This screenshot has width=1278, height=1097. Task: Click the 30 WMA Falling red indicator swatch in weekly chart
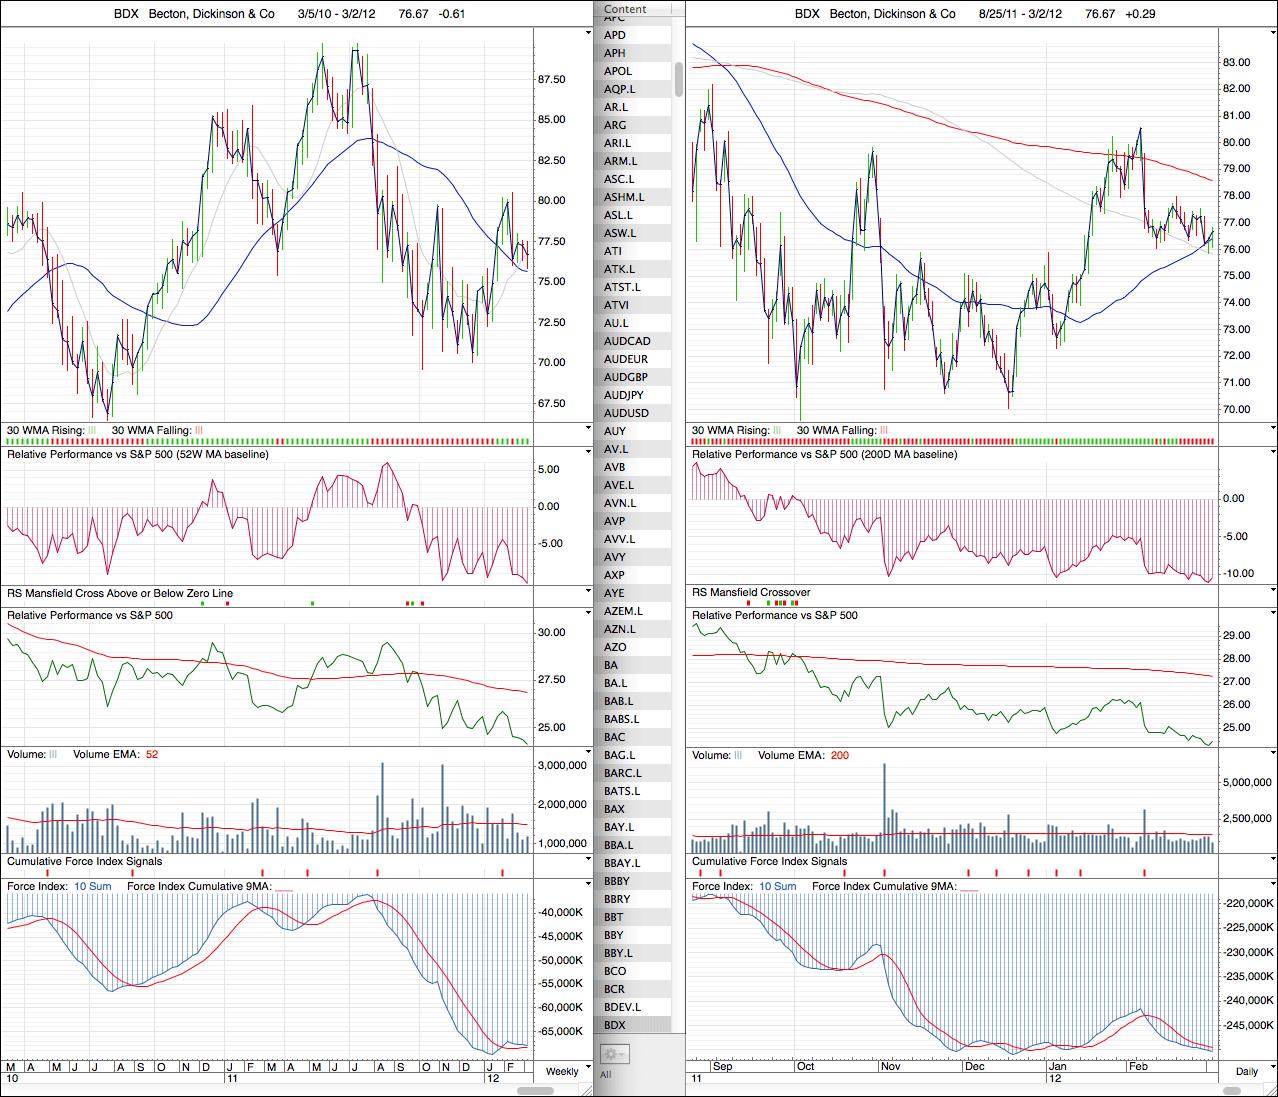tap(198, 431)
